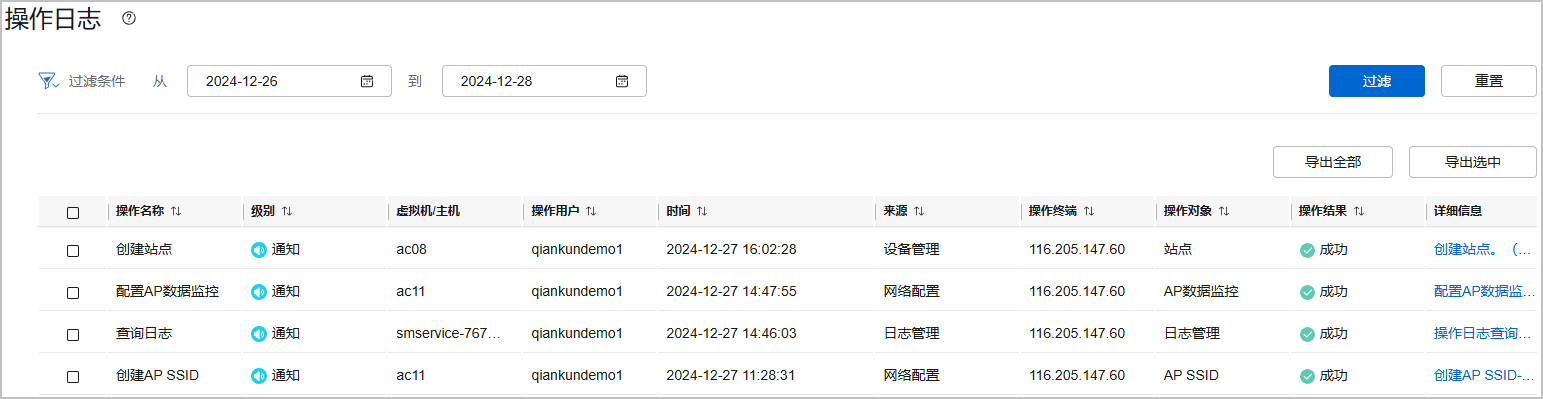Toggle the 过滤条件 filter funnel icon

[48, 81]
